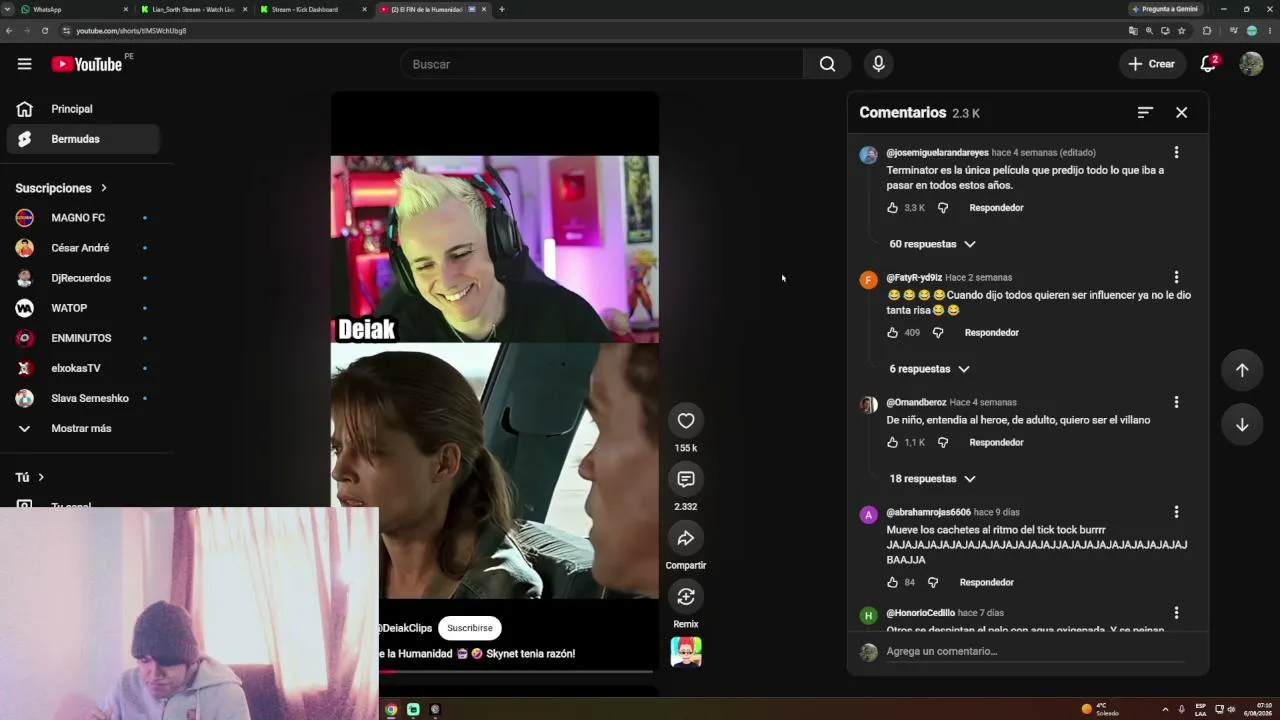The width and height of the screenshot is (1280, 720).
Task: Open the DjRecuerdos subscription
Action: [x=83, y=278]
